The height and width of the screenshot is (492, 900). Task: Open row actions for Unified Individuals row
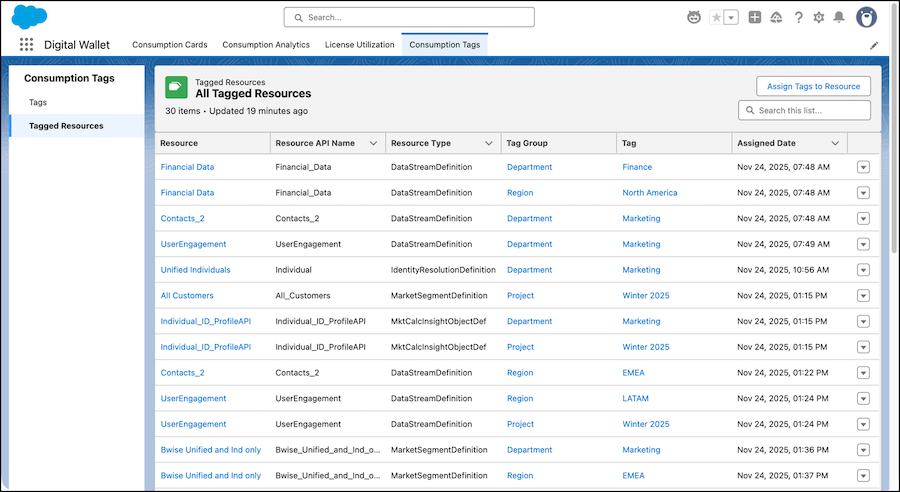tap(863, 270)
